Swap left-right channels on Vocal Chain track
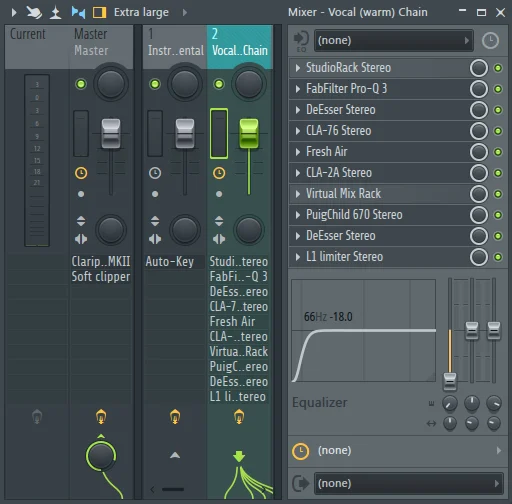The width and height of the screenshot is (512, 504). [x=219, y=239]
